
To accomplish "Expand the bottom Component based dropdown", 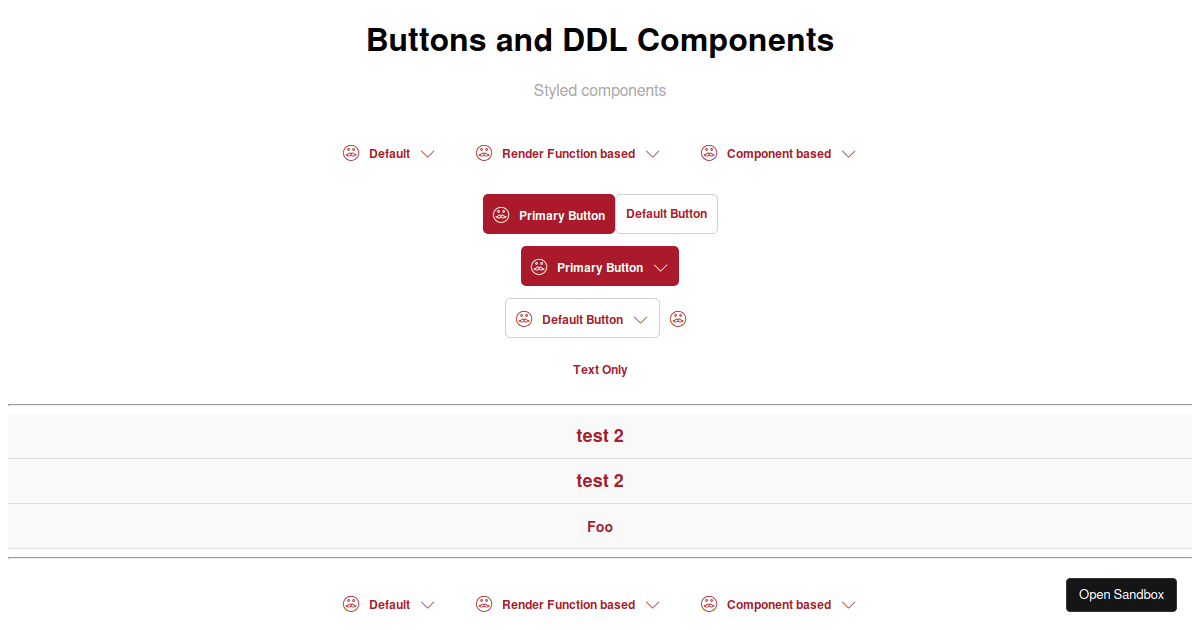I will point(848,604).
